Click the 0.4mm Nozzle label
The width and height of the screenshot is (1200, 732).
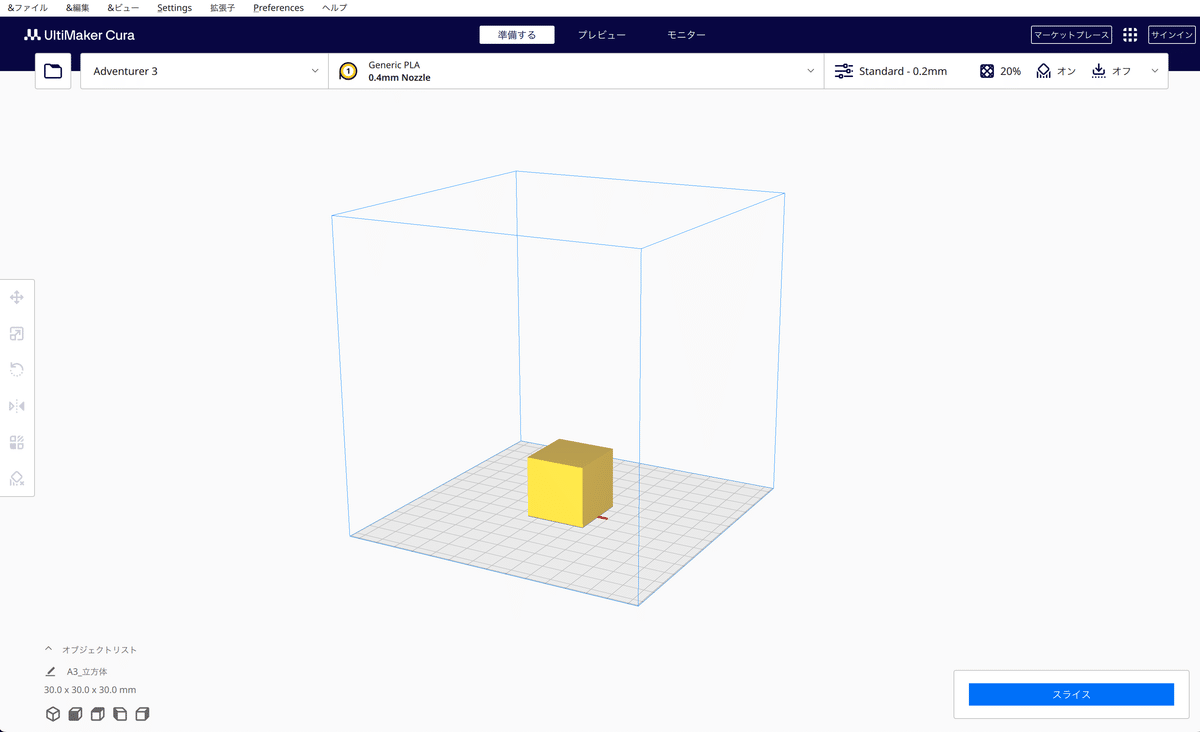399,78
